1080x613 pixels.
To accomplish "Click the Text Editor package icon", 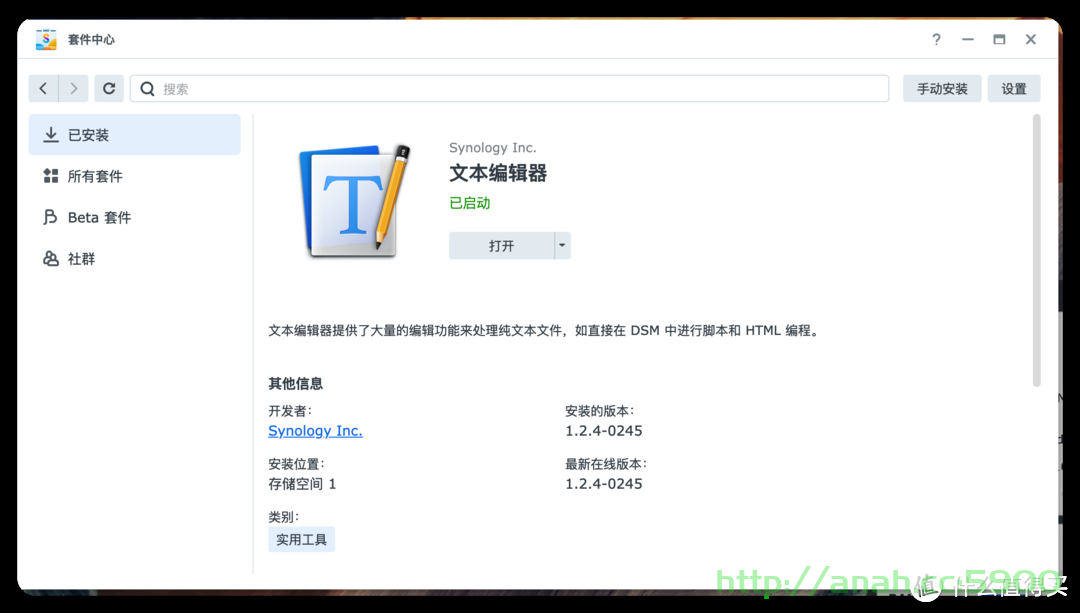I will 354,200.
